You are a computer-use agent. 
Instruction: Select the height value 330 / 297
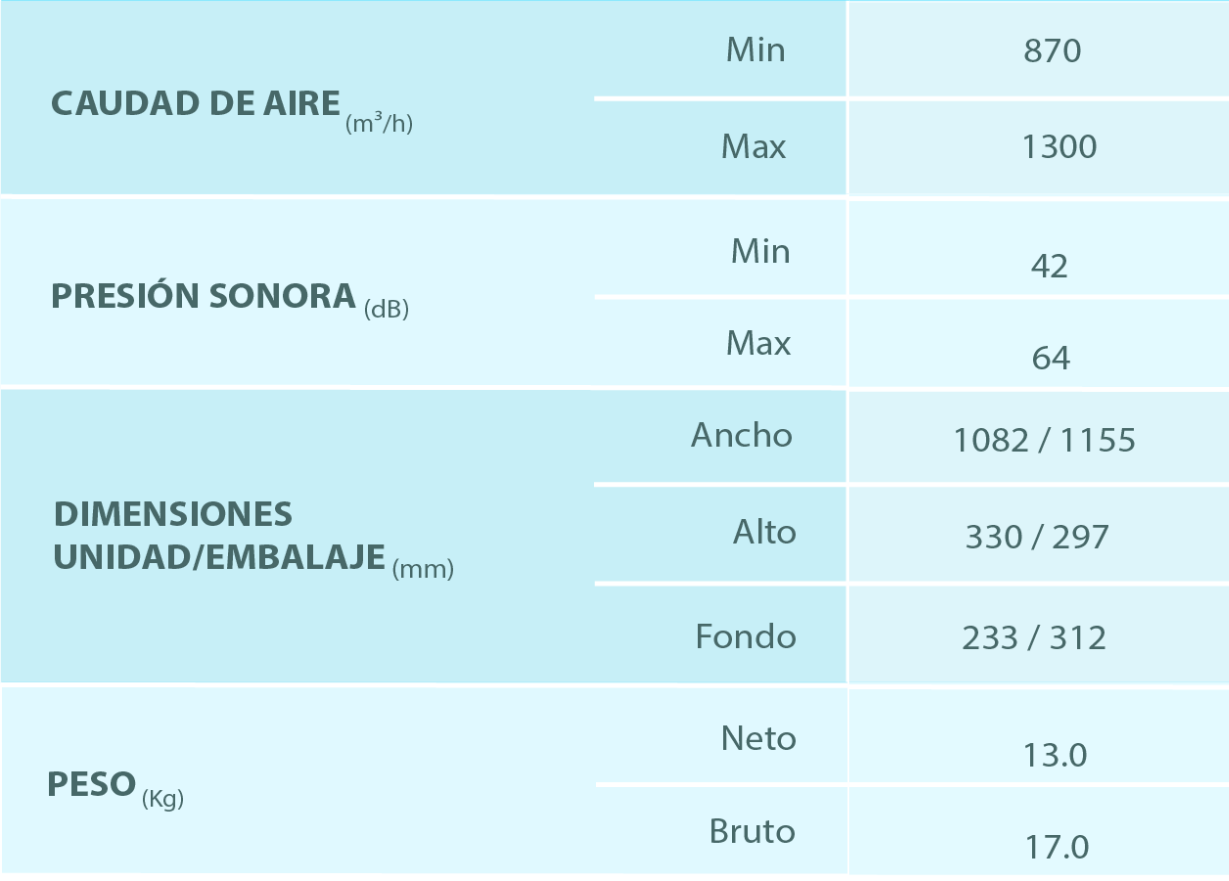point(1037,538)
